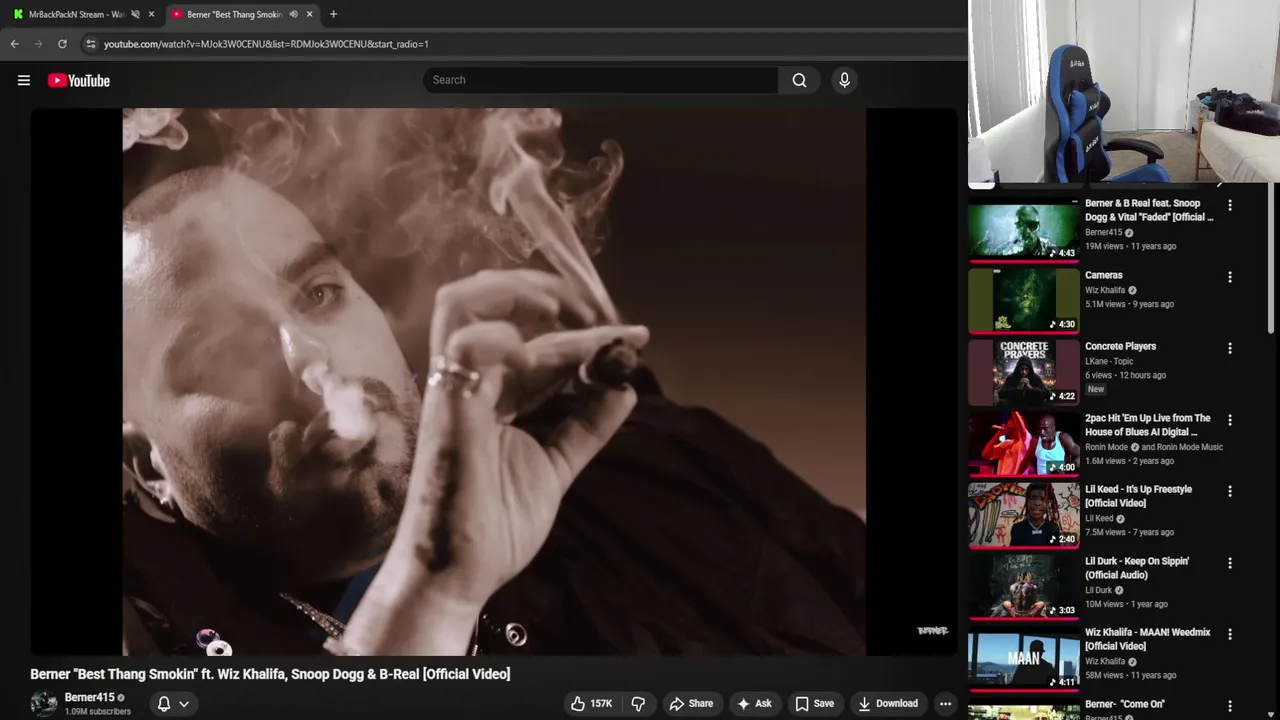Screen dimensions: 1280x720
Task: Open the Concrete Players thumbnail
Action: 1024,373
